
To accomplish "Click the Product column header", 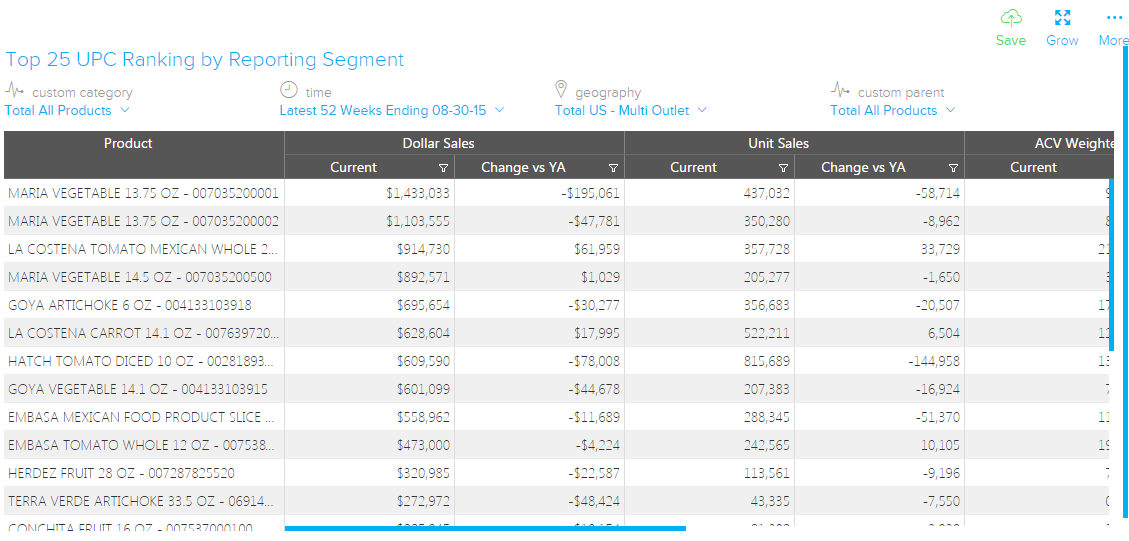I will tap(128, 143).
